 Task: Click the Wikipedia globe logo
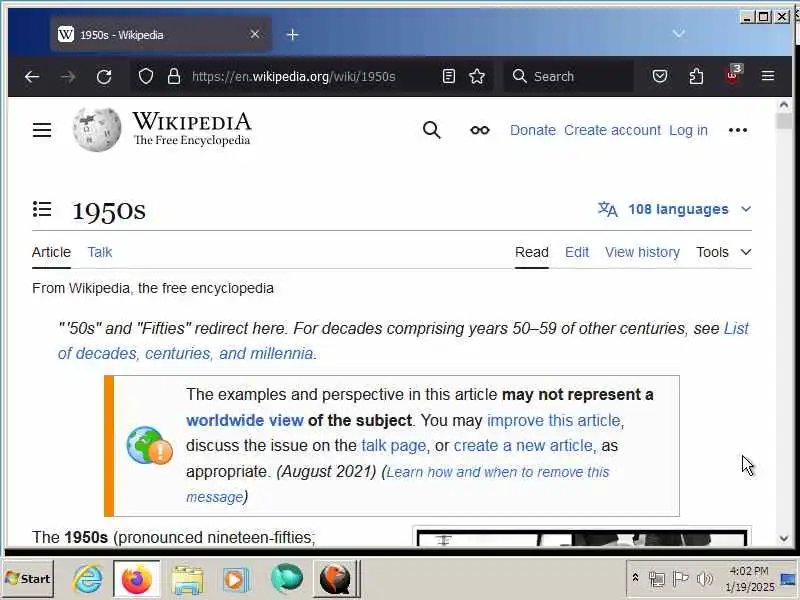[x=97, y=130]
